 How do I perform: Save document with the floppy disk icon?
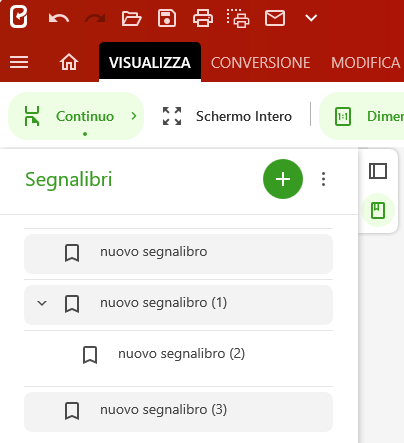click(167, 18)
